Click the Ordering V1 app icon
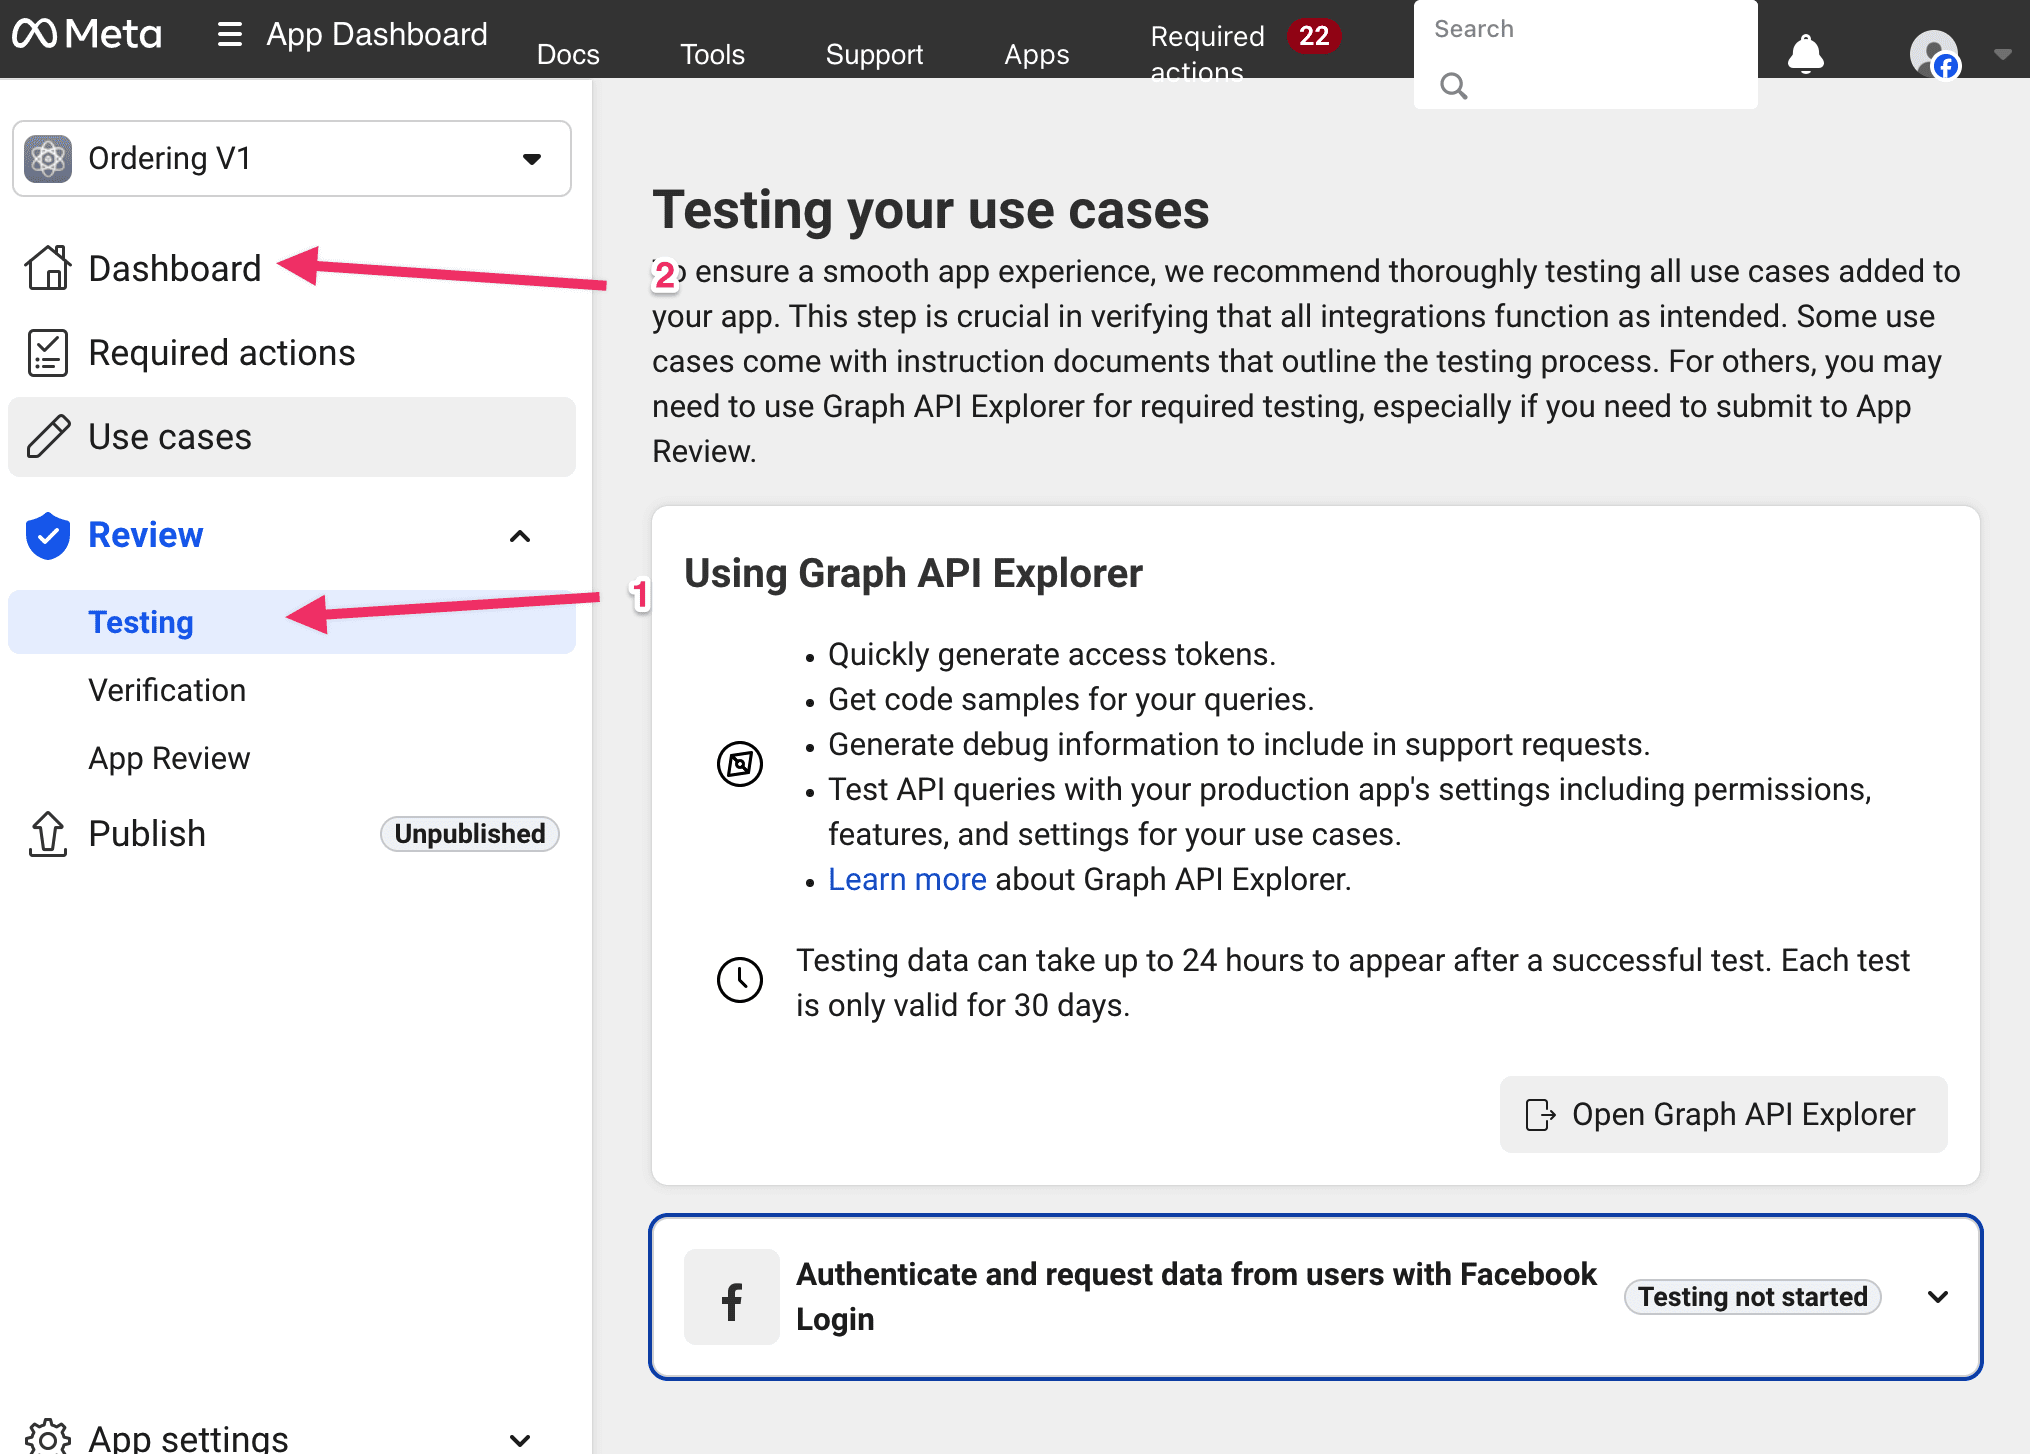The height and width of the screenshot is (1454, 2030). 48,158
